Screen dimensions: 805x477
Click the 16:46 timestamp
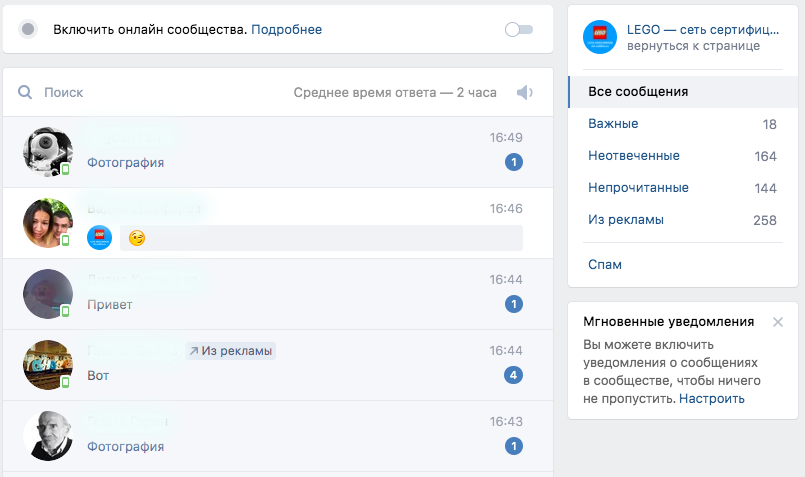pos(506,208)
